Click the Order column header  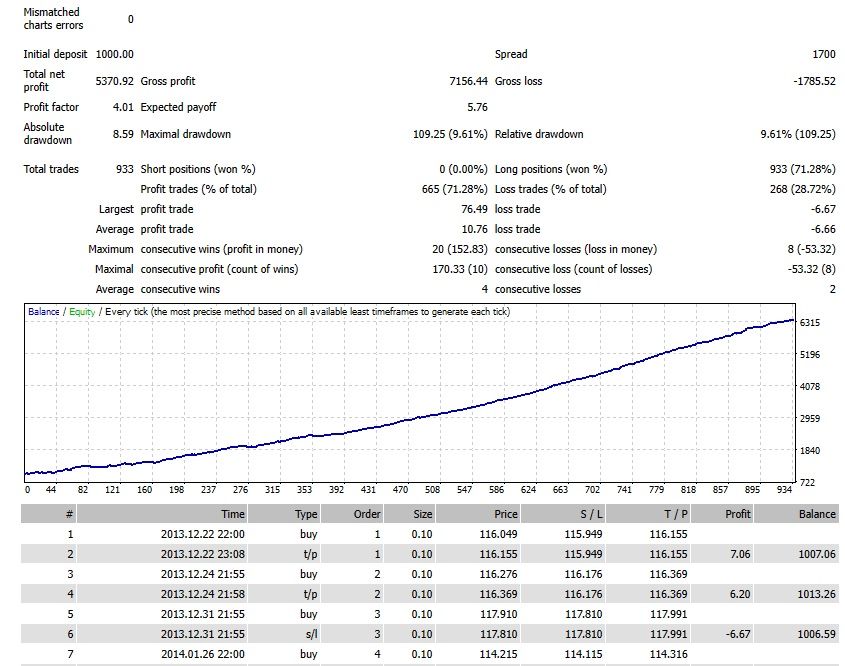click(352, 514)
